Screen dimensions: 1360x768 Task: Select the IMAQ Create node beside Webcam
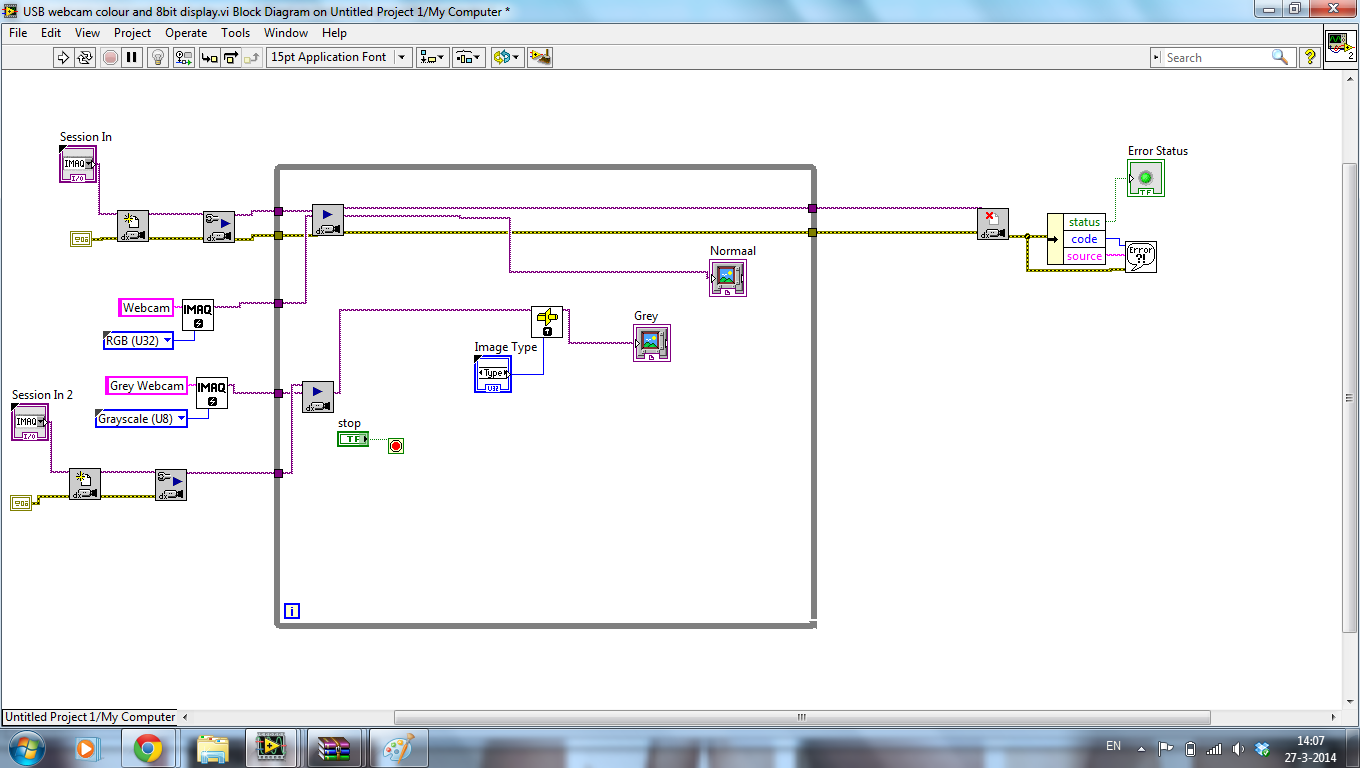198,315
